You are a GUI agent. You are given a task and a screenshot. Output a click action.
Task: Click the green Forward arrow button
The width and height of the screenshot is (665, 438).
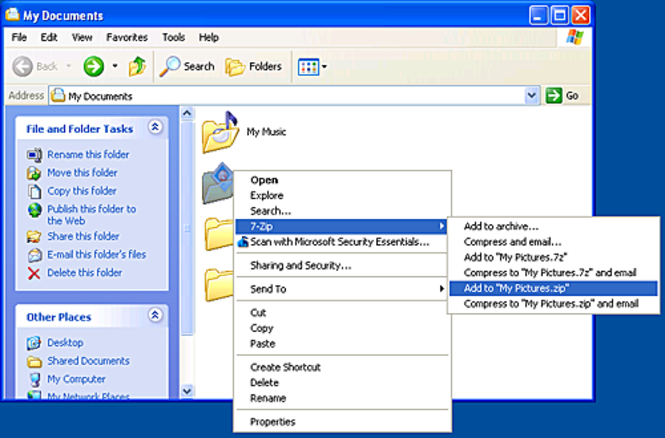click(94, 67)
